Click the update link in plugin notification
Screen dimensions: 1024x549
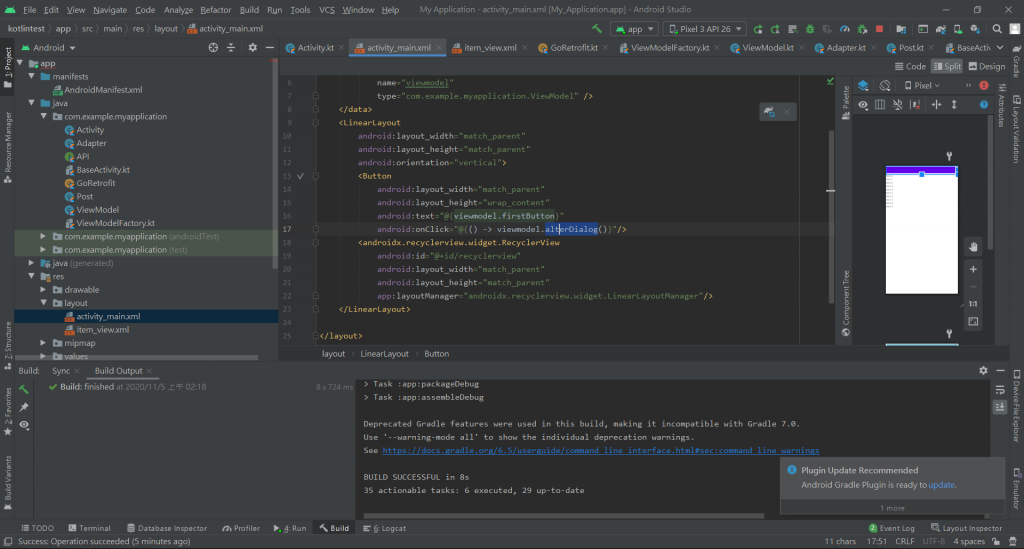click(x=941, y=485)
